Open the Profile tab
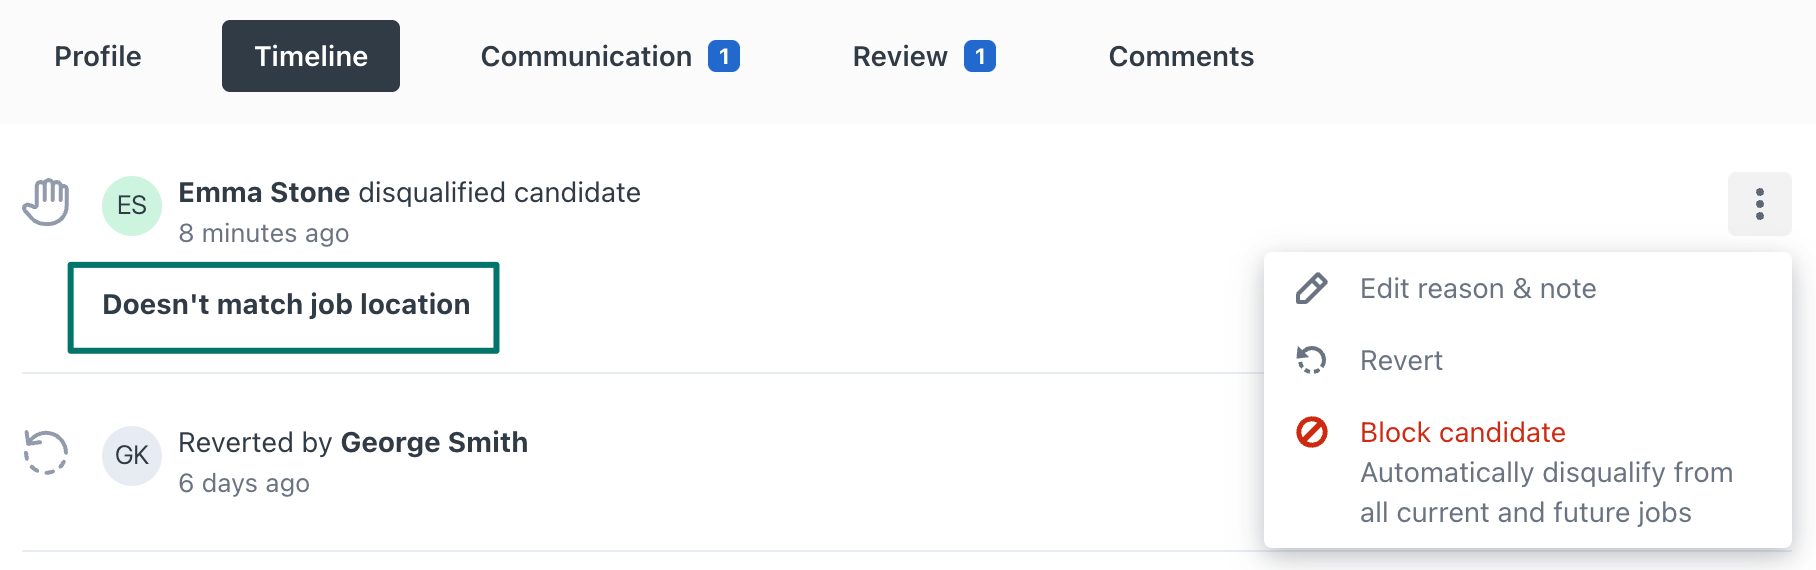The width and height of the screenshot is (1816, 570). tap(98, 56)
